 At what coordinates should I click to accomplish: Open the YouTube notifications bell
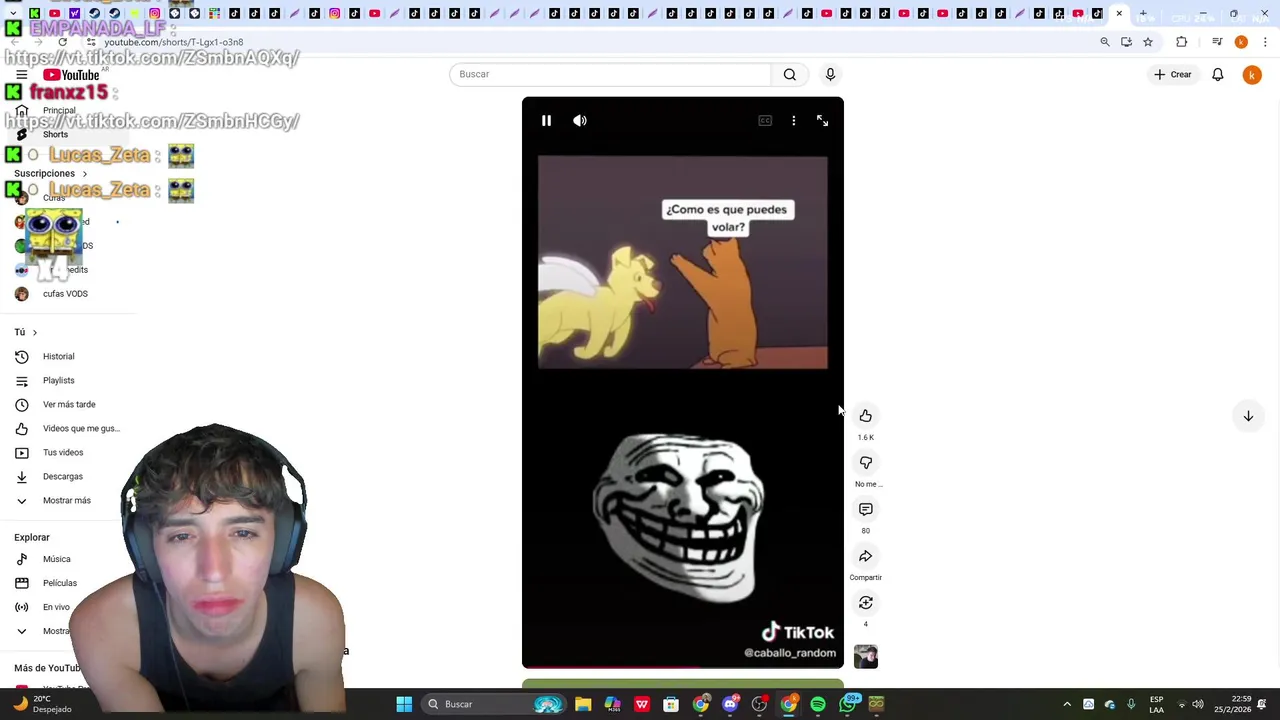(1218, 74)
